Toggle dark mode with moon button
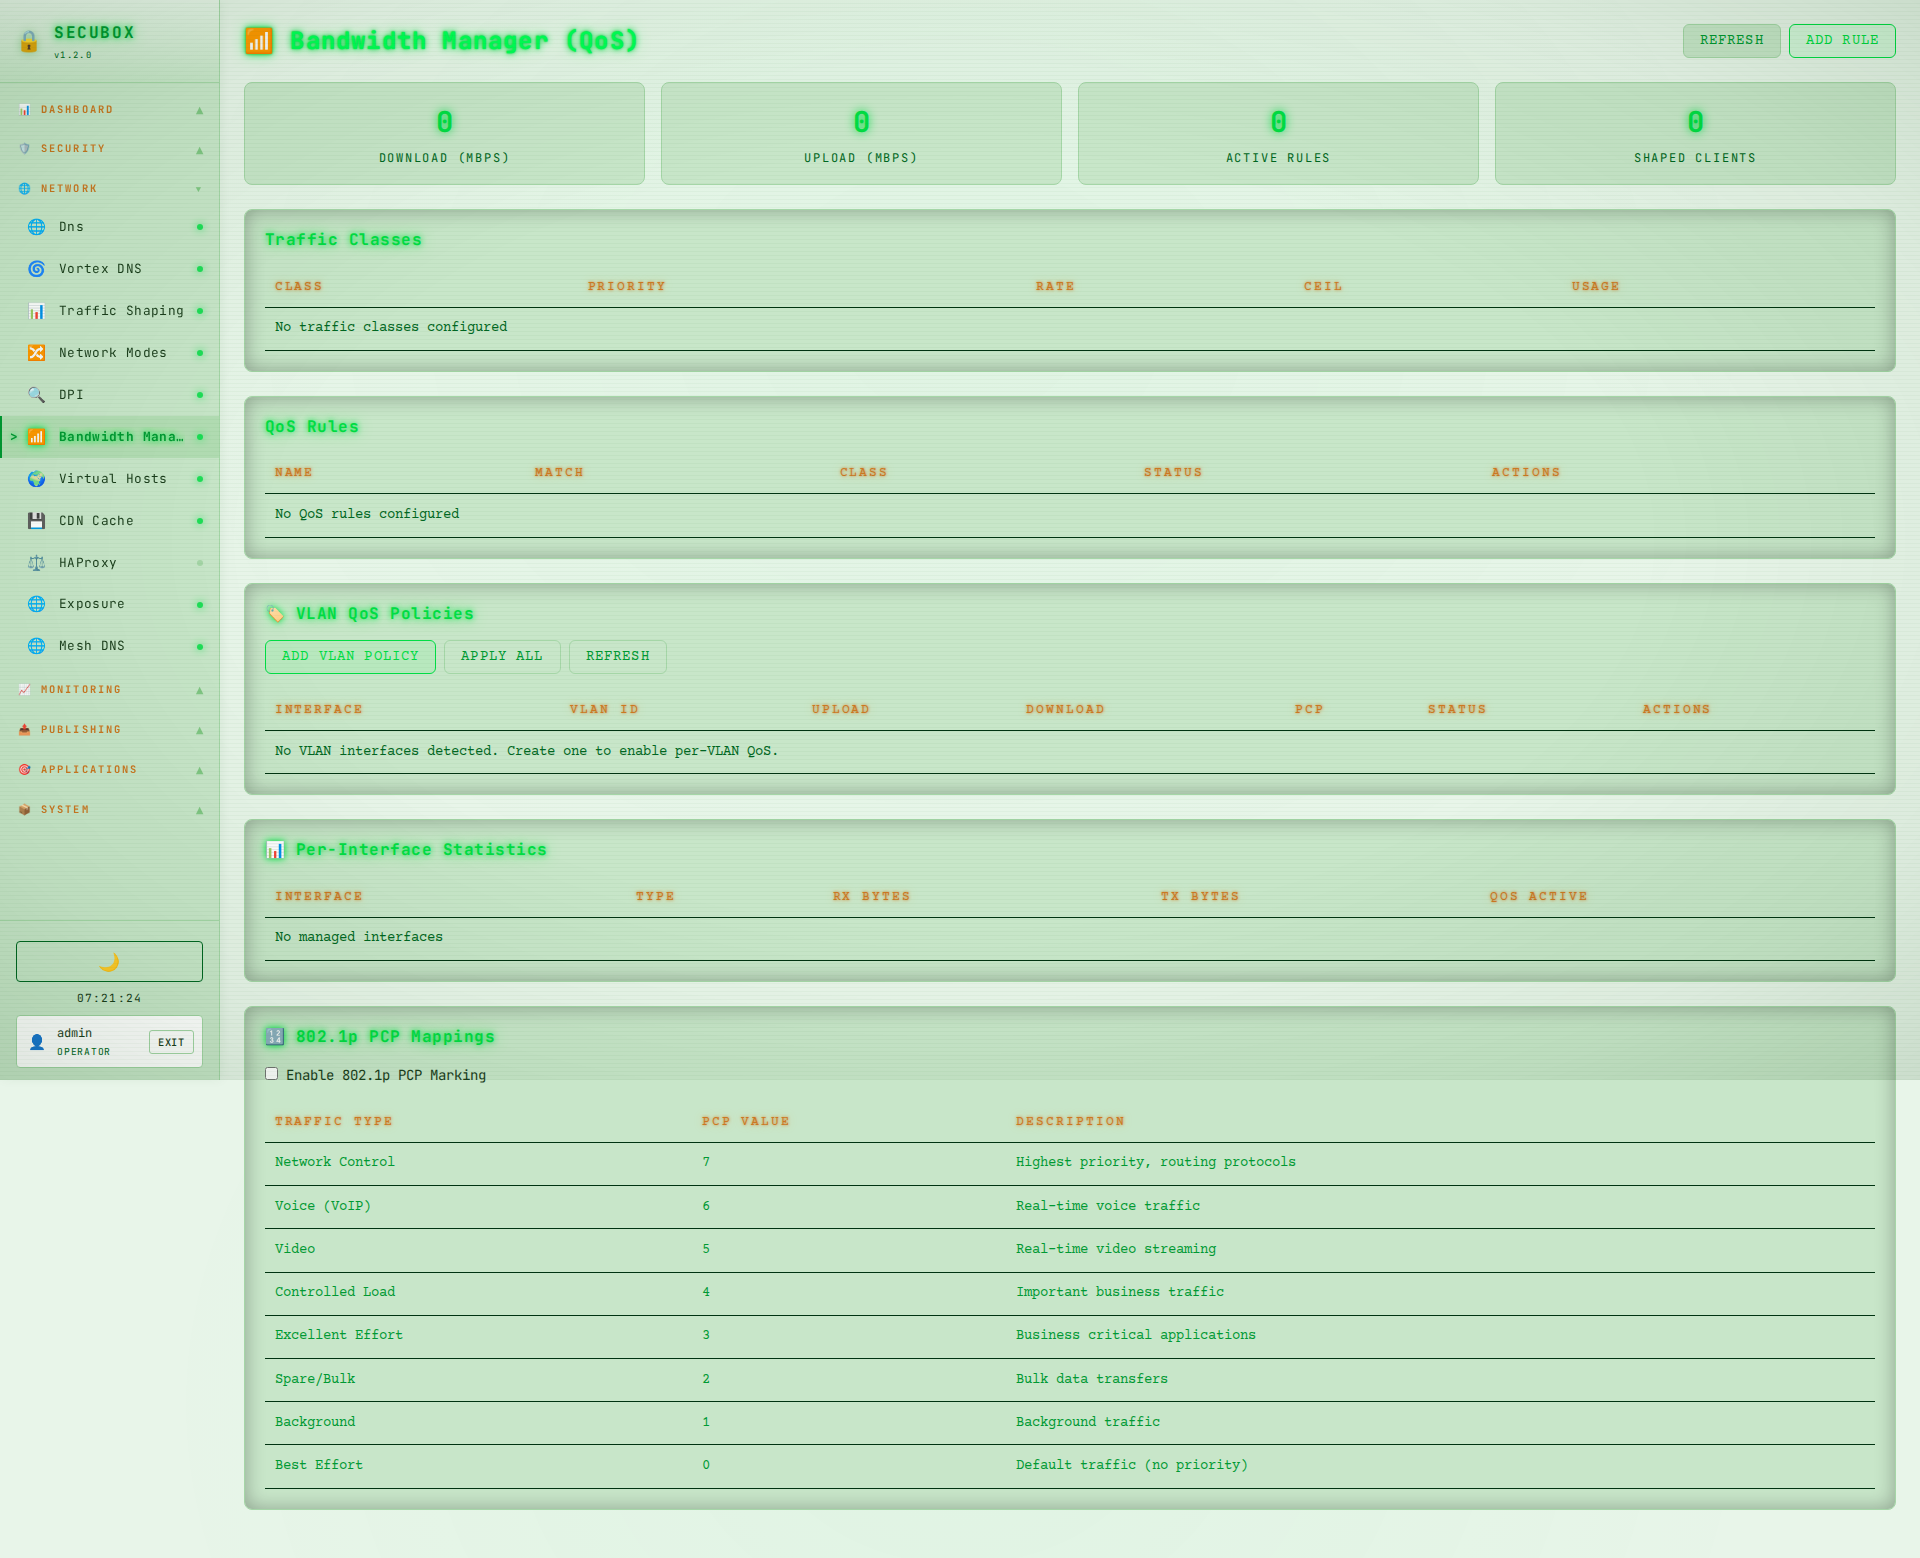 tap(109, 961)
